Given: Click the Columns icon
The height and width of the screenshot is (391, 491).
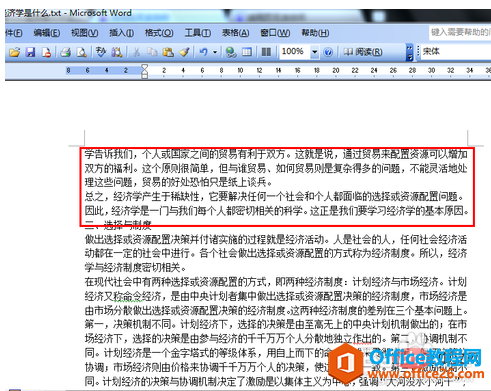Looking at the screenshot, I should (266, 52).
